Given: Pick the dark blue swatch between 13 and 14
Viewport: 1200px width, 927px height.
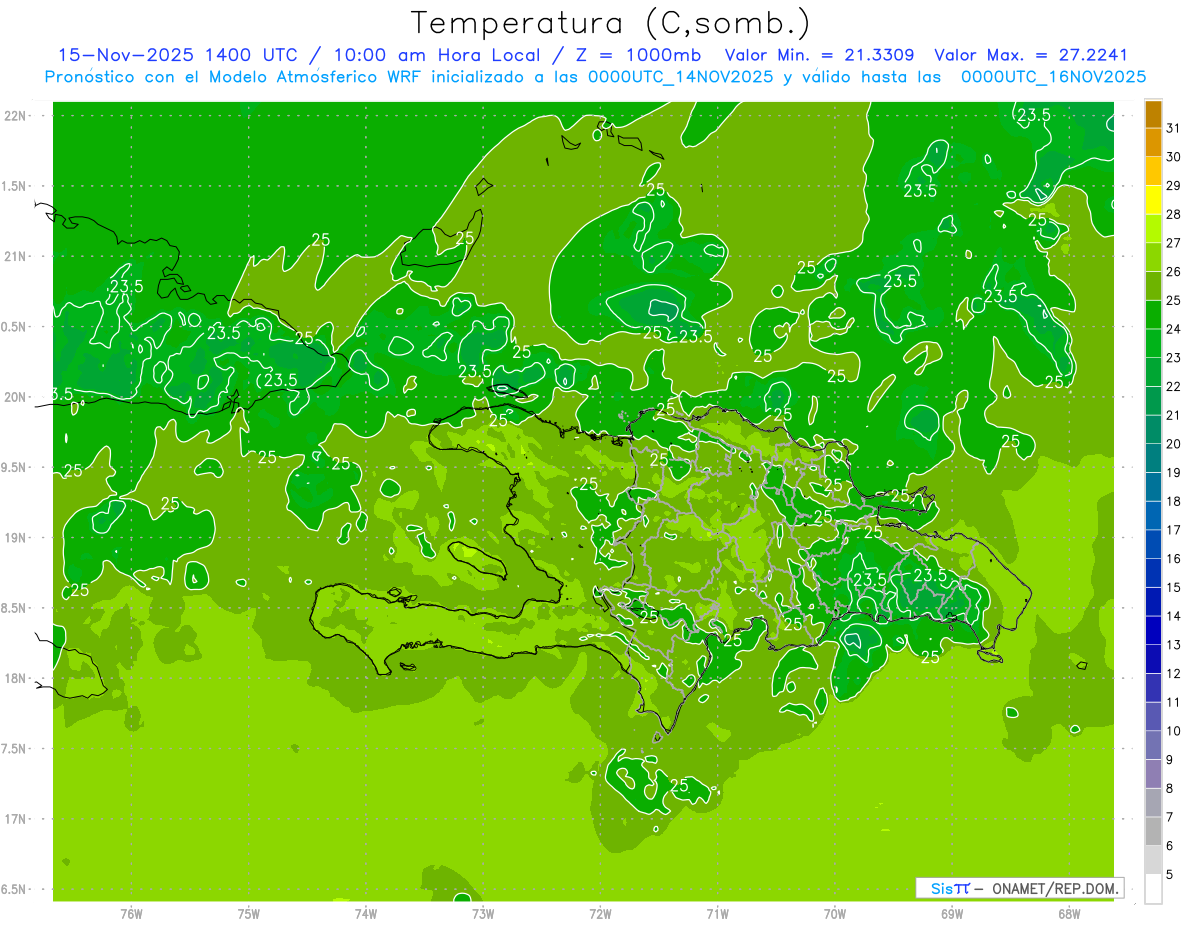Looking at the screenshot, I should 1153,631.
